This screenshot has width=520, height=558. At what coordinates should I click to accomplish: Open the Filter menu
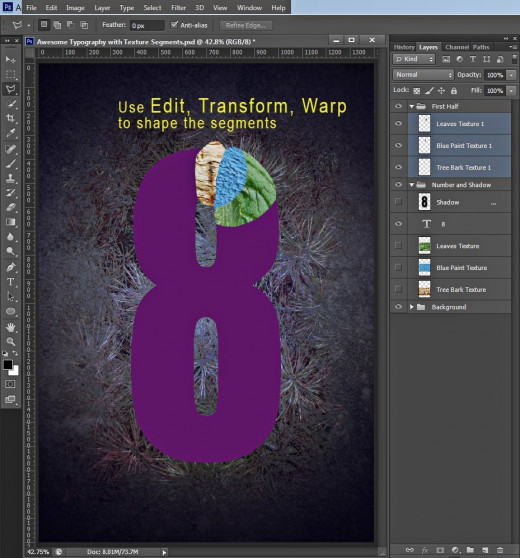click(178, 7)
